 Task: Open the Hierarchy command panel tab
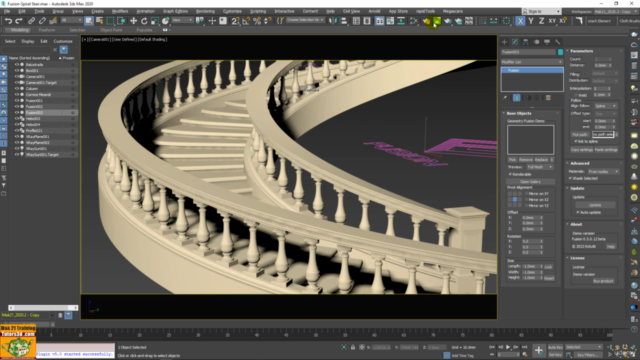point(526,42)
